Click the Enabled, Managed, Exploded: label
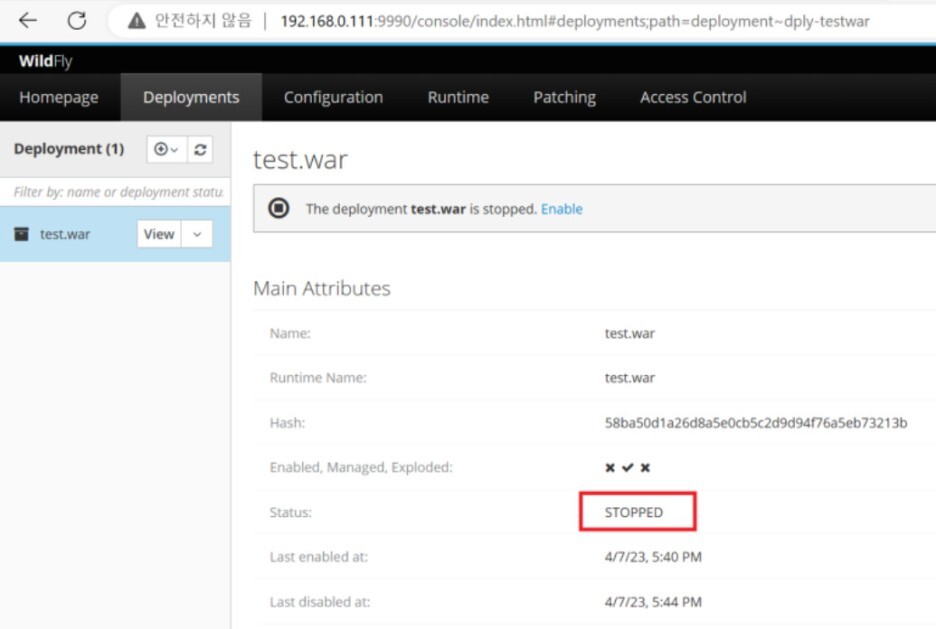 point(361,467)
